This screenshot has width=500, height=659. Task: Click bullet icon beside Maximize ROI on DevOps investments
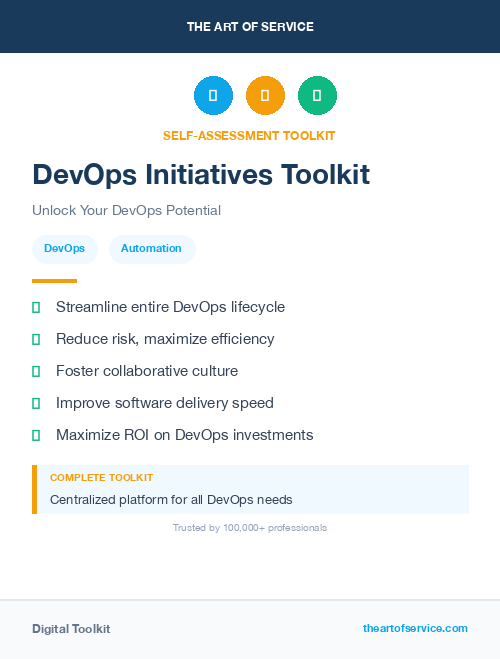(36, 435)
